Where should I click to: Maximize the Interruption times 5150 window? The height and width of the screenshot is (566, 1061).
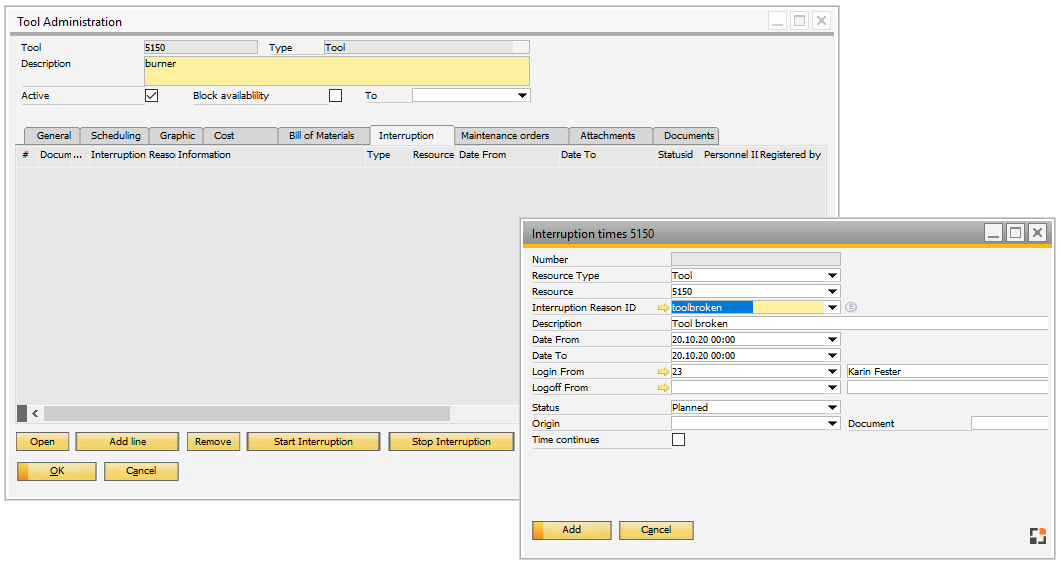1015,233
